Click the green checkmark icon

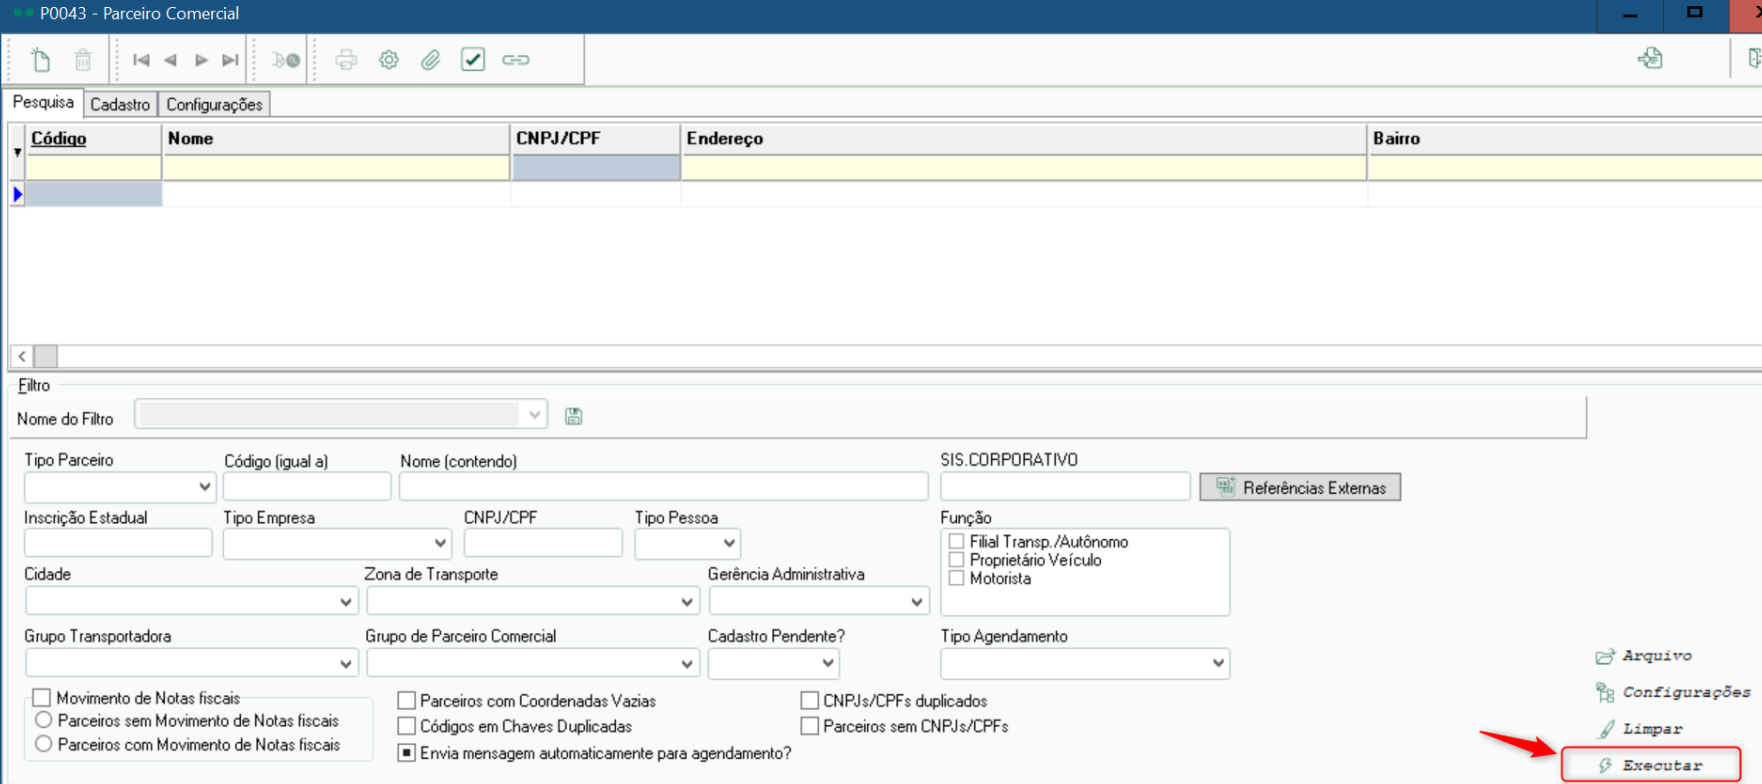(473, 60)
